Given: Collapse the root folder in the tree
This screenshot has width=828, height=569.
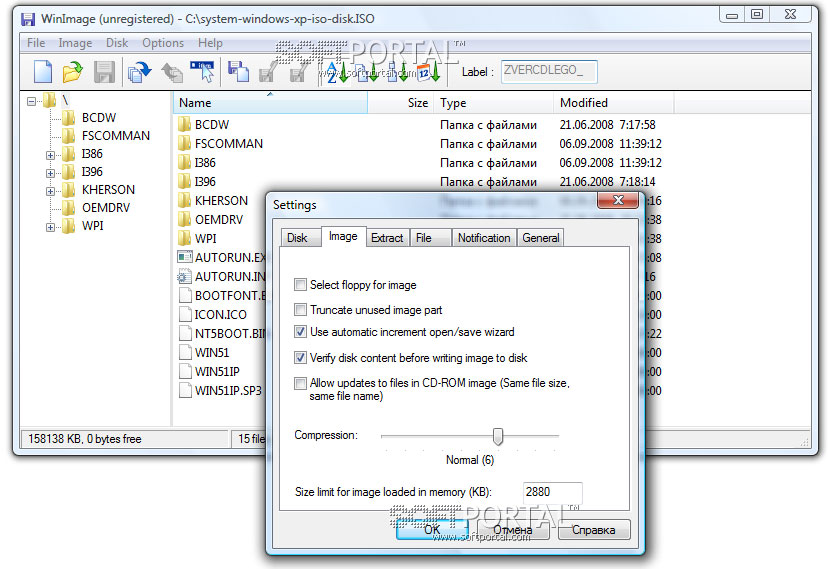Looking at the screenshot, I should (x=31, y=101).
